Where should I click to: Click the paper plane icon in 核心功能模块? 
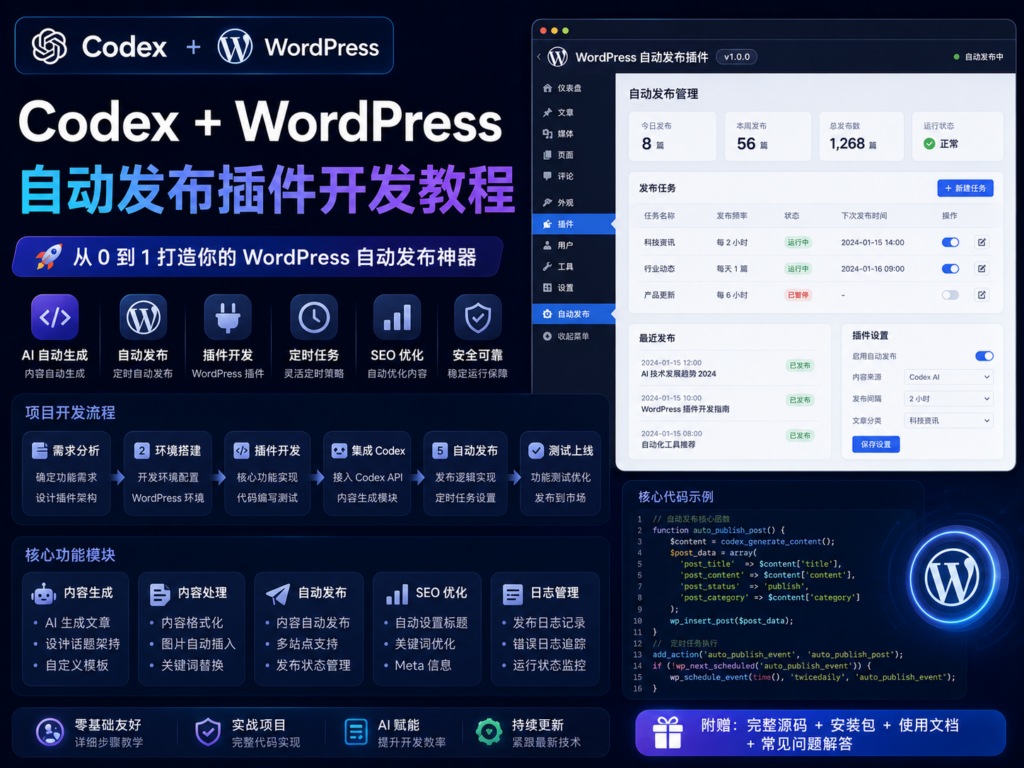click(278, 594)
